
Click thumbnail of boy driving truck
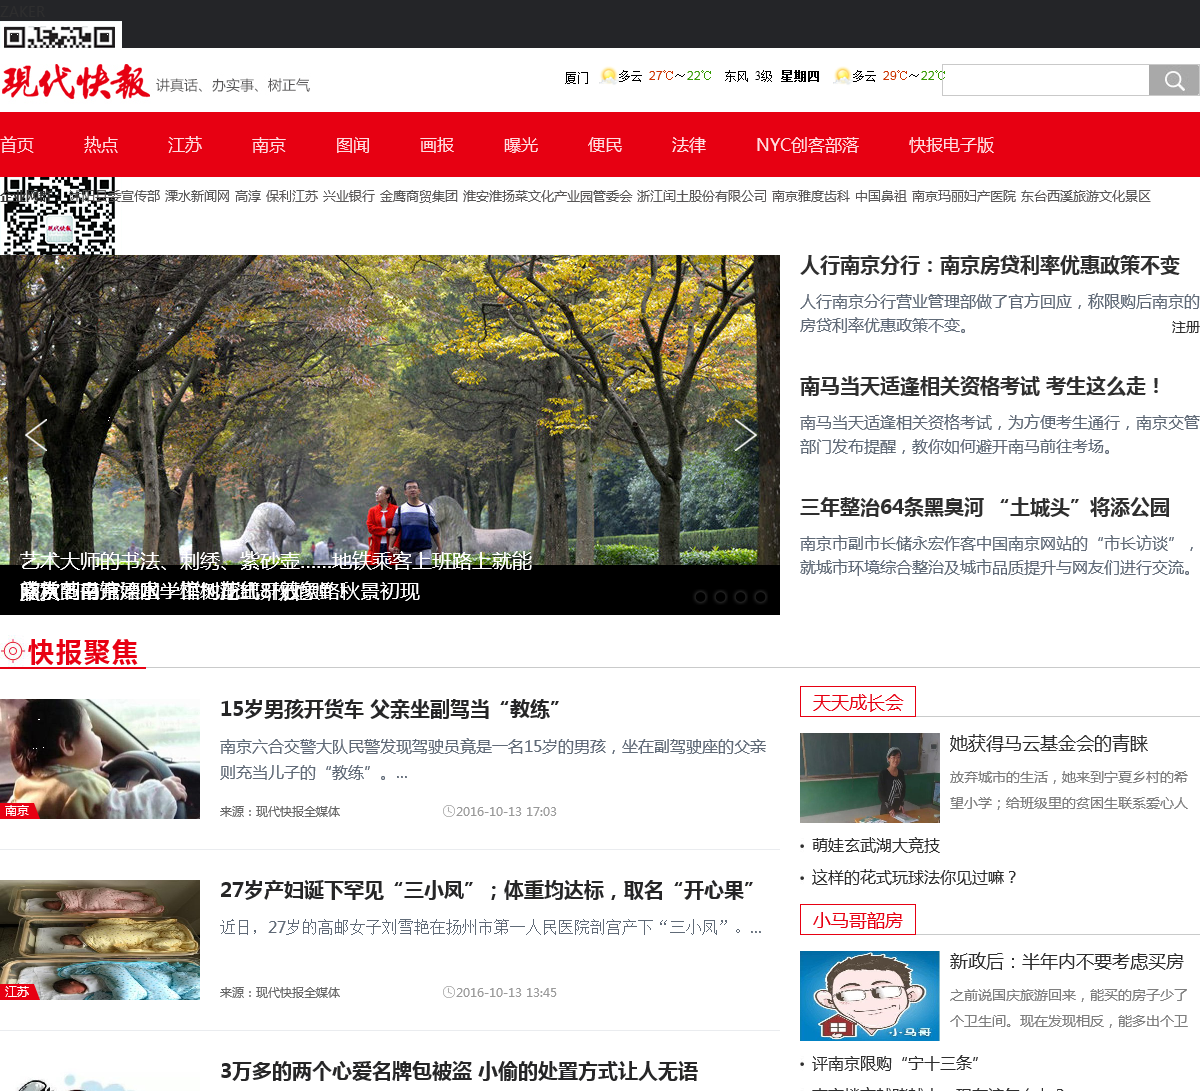pyautogui.click(x=100, y=759)
